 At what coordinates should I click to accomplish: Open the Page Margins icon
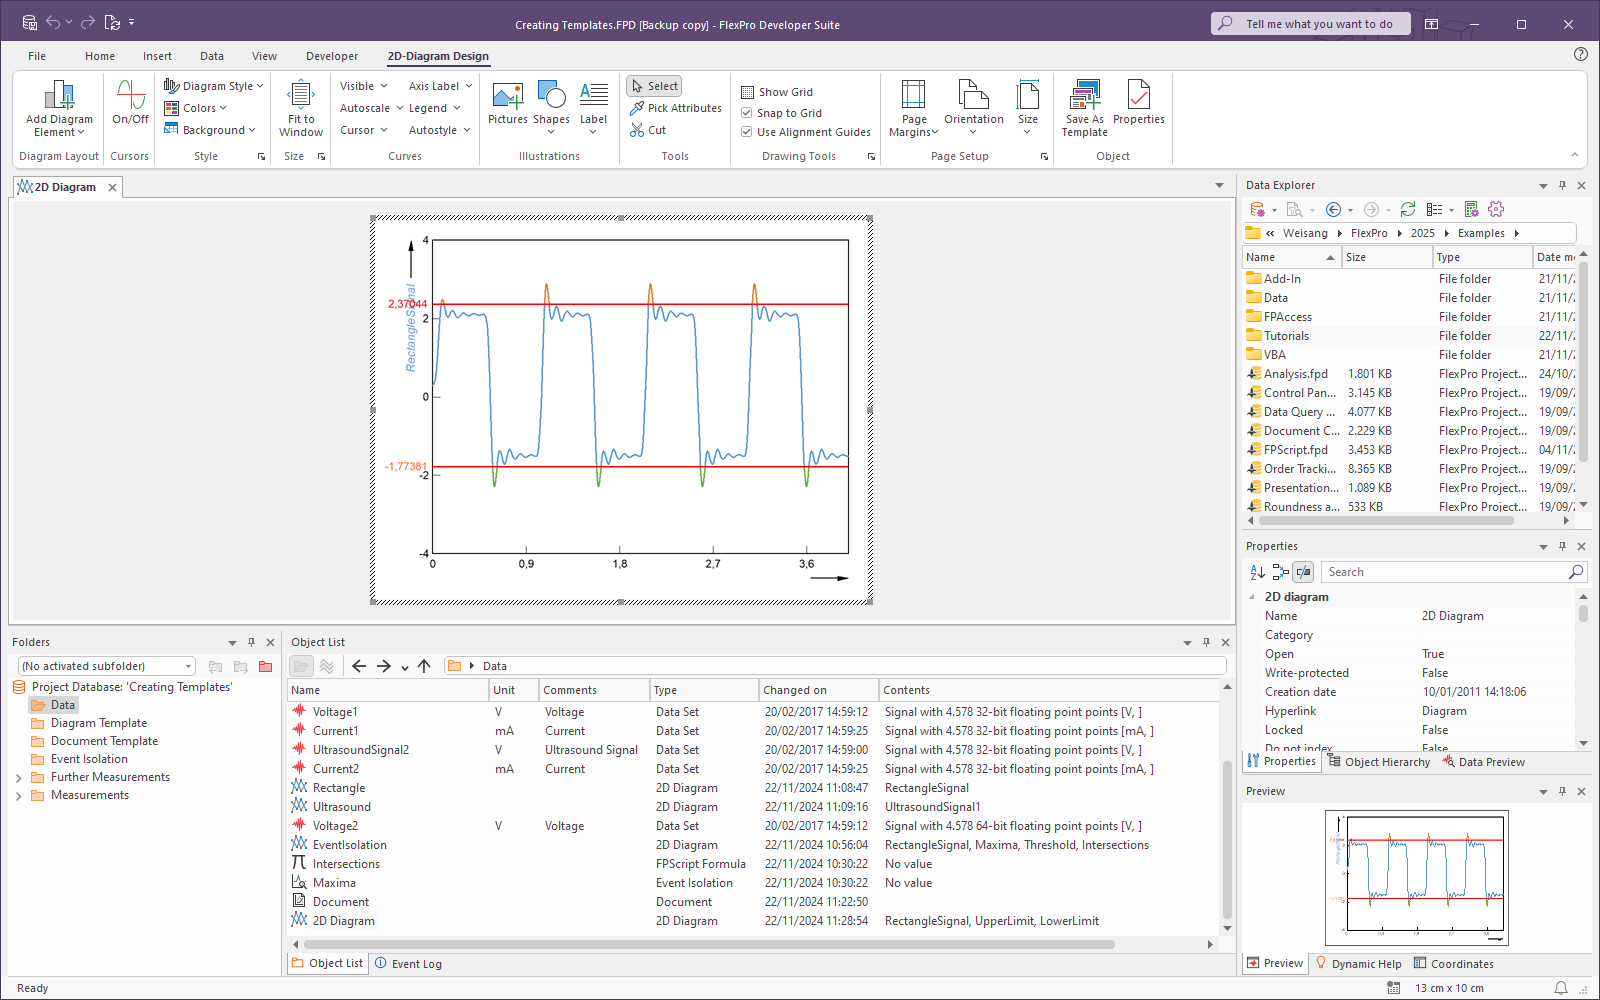pos(913,97)
